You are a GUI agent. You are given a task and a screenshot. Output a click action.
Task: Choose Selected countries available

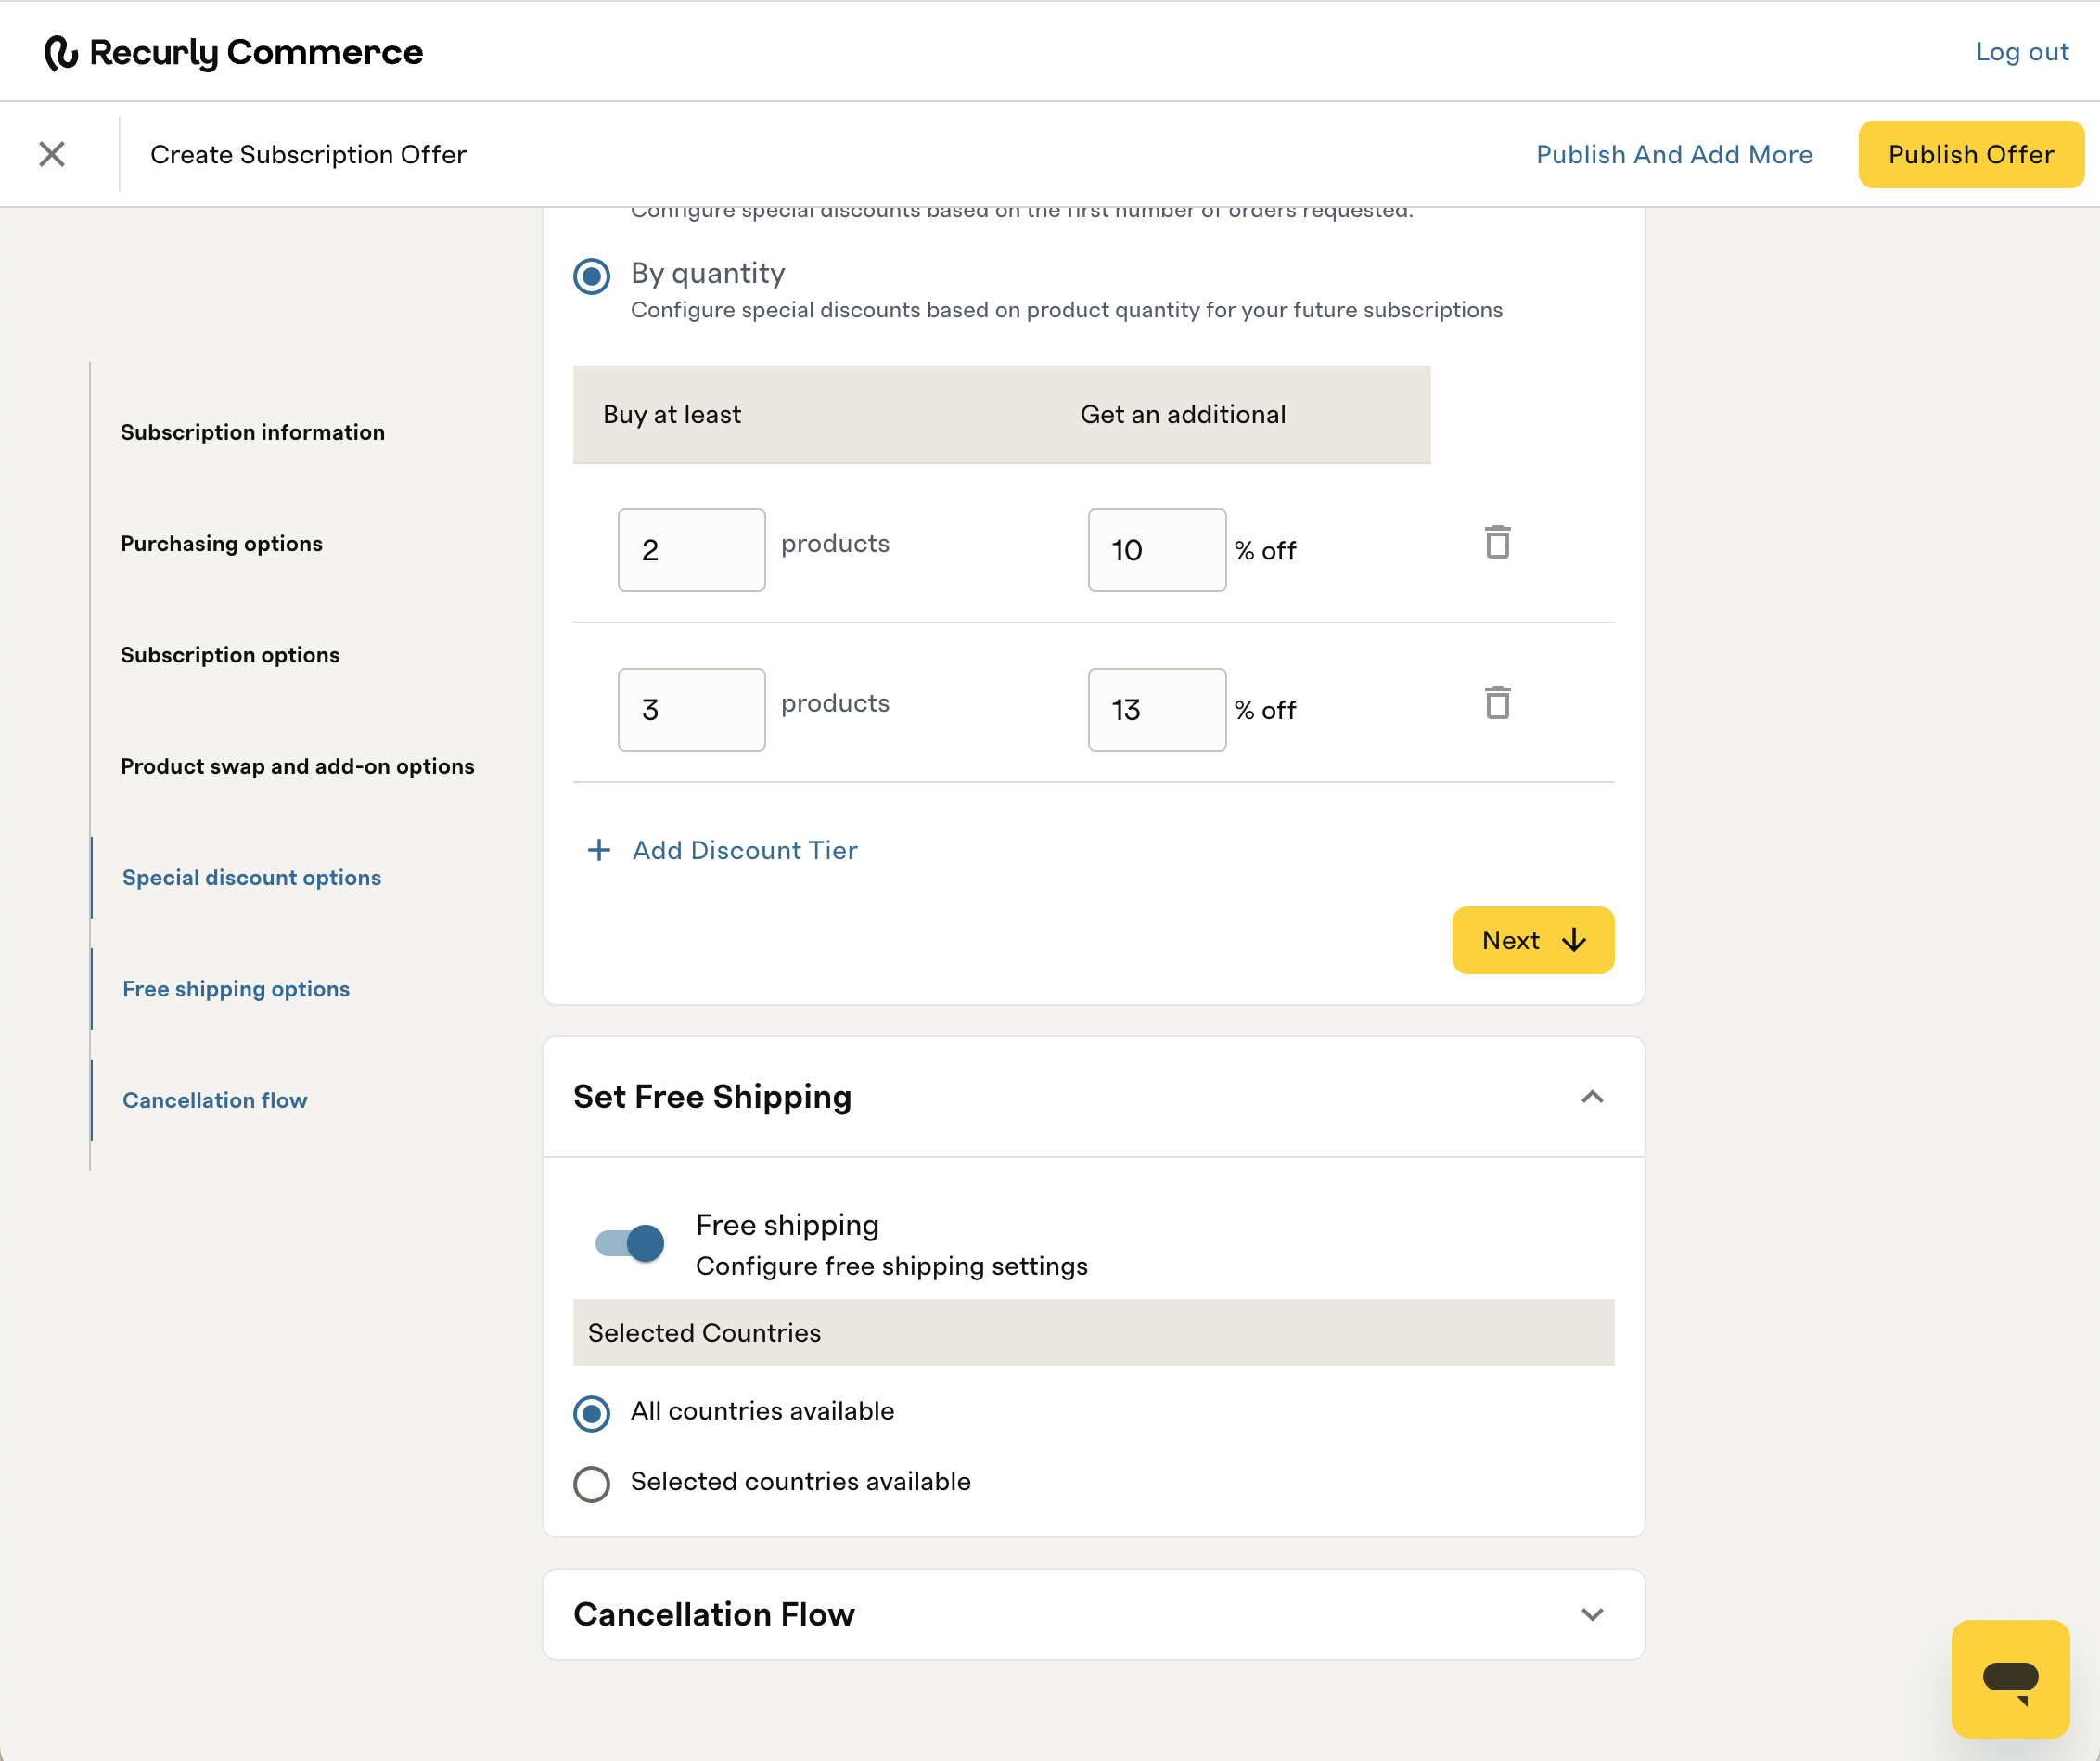point(592,1483)
